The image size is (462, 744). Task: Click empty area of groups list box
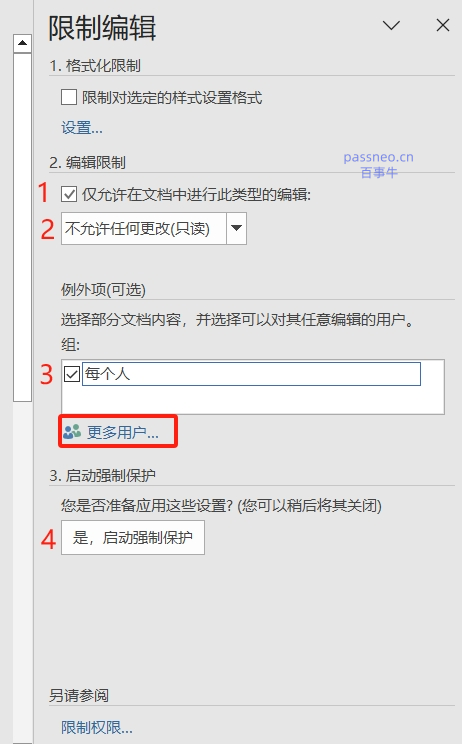coord(253,400)
